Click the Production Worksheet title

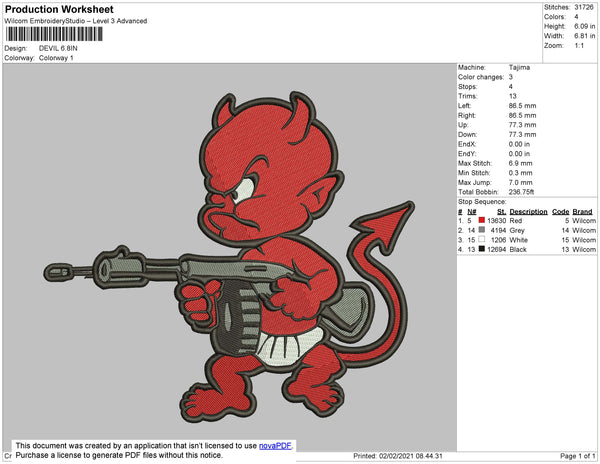pyautogui.click(x=59, y=9)
